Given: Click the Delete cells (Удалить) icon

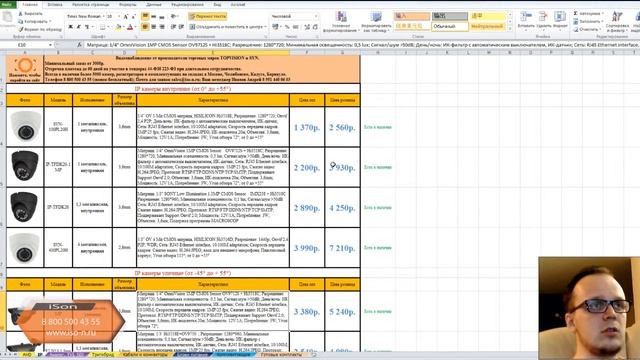Looking at the screenshot, I should [543, 17].
